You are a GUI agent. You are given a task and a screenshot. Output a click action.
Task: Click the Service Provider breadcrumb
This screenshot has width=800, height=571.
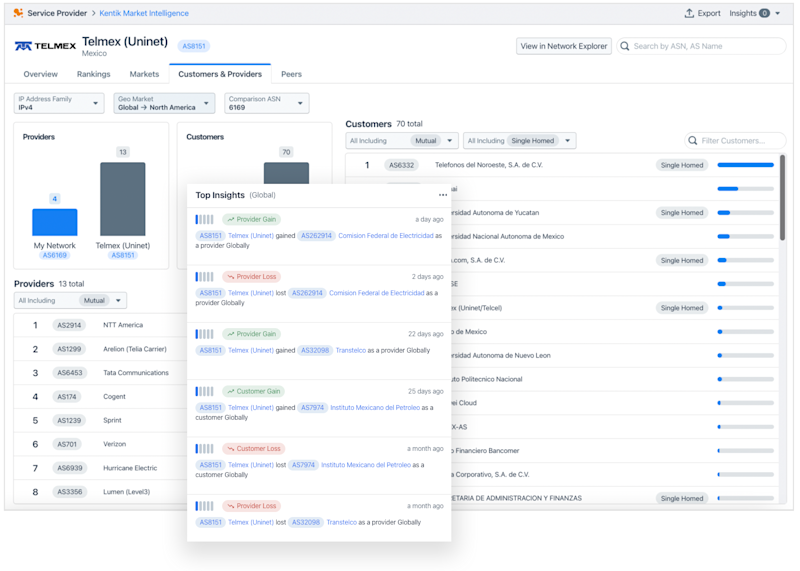pos(57,13)
